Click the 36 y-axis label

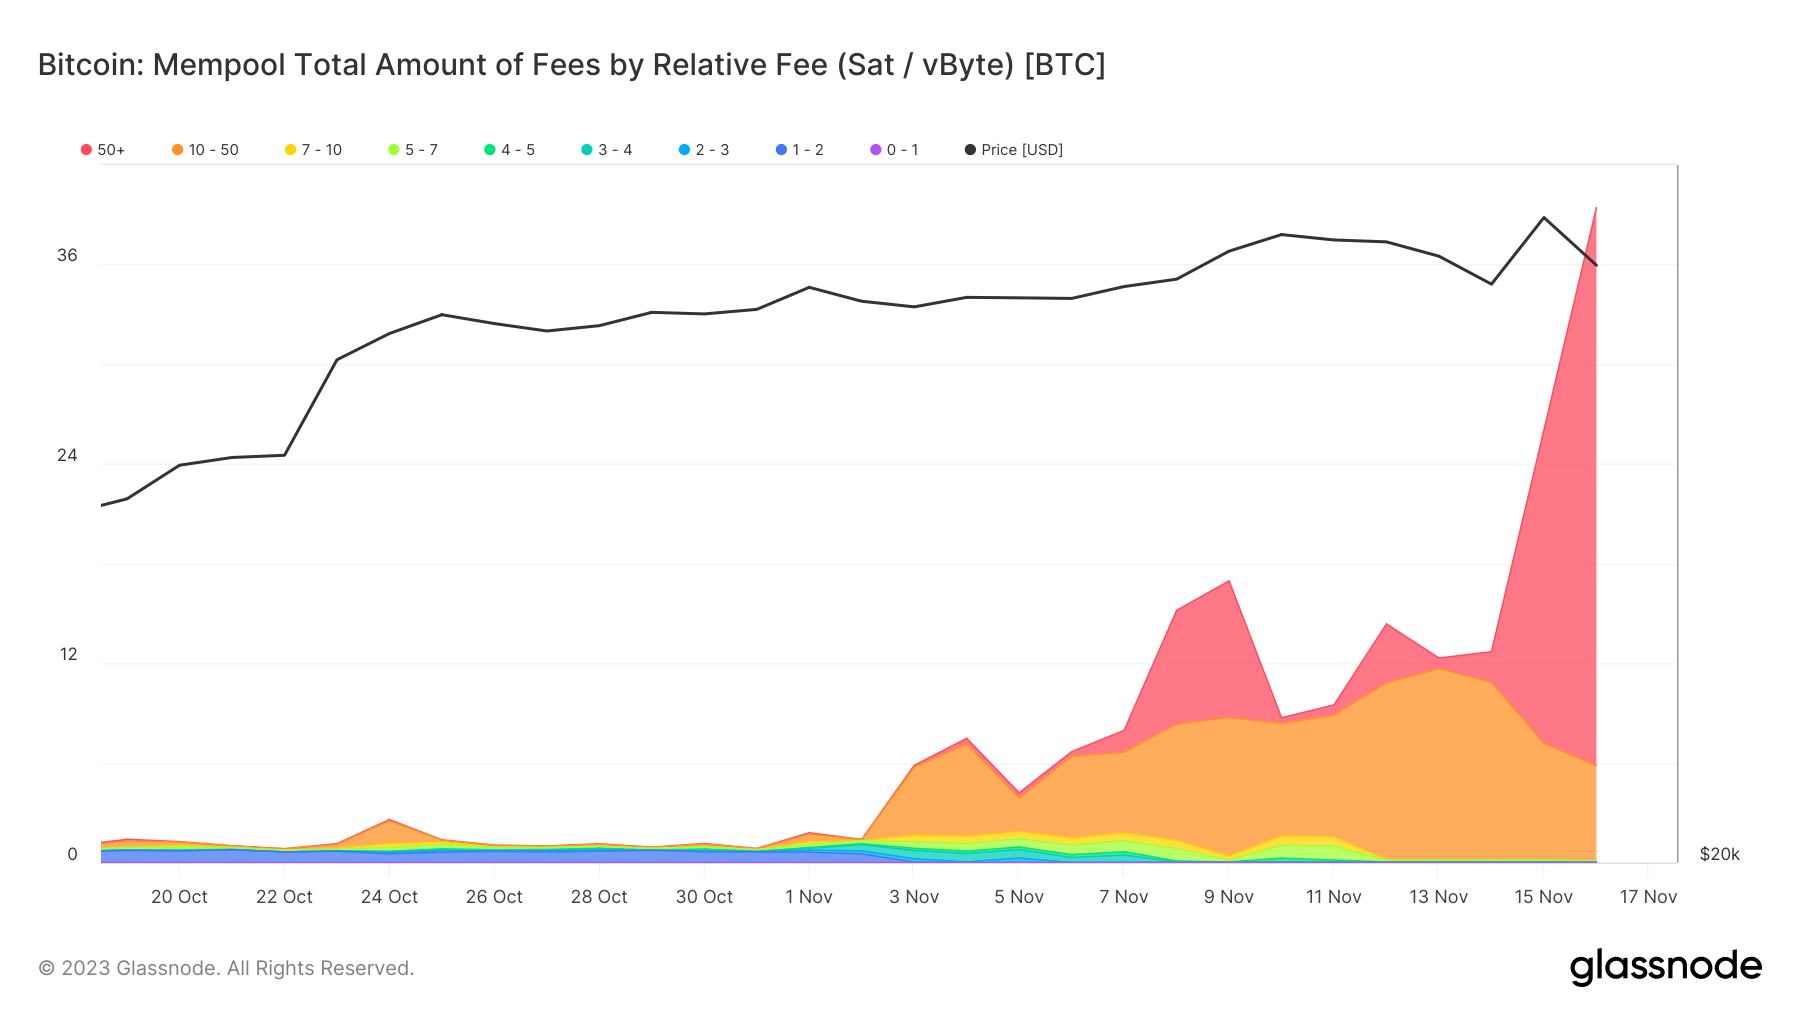coord(67,256)
